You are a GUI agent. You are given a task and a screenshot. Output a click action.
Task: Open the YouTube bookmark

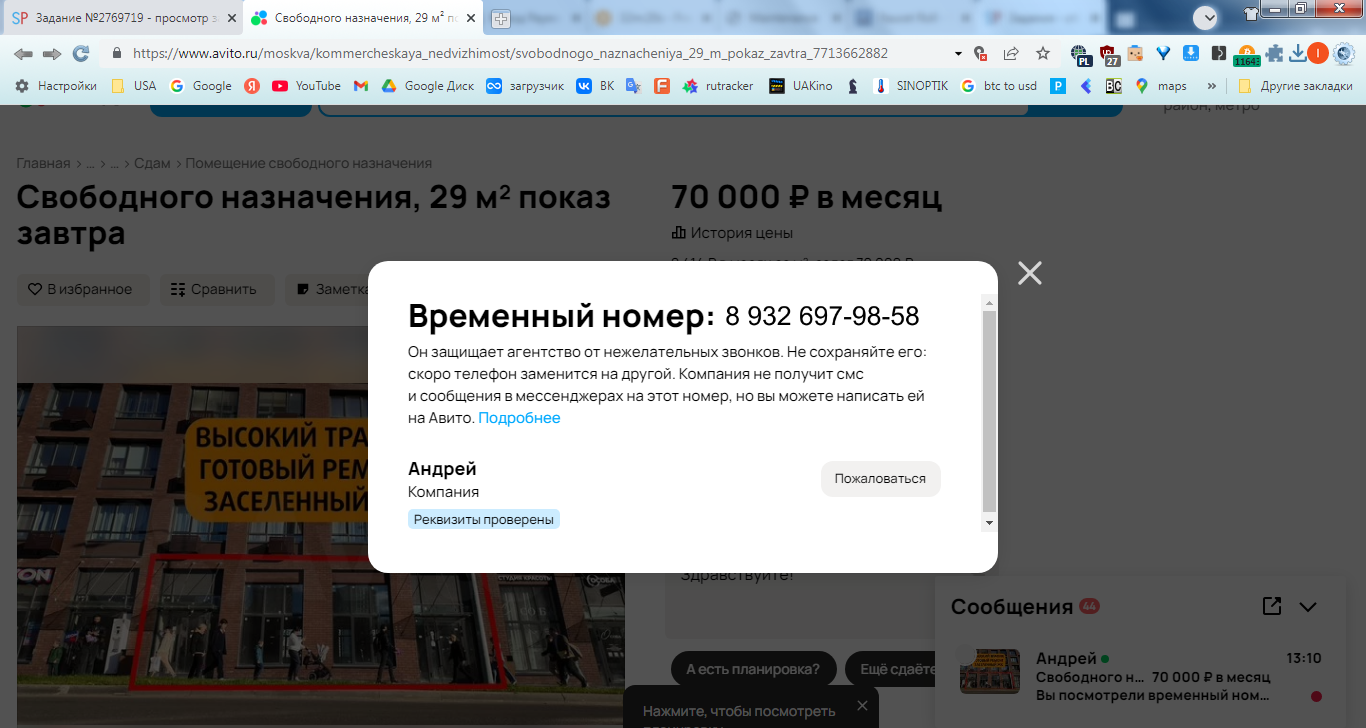click(306, 86)
